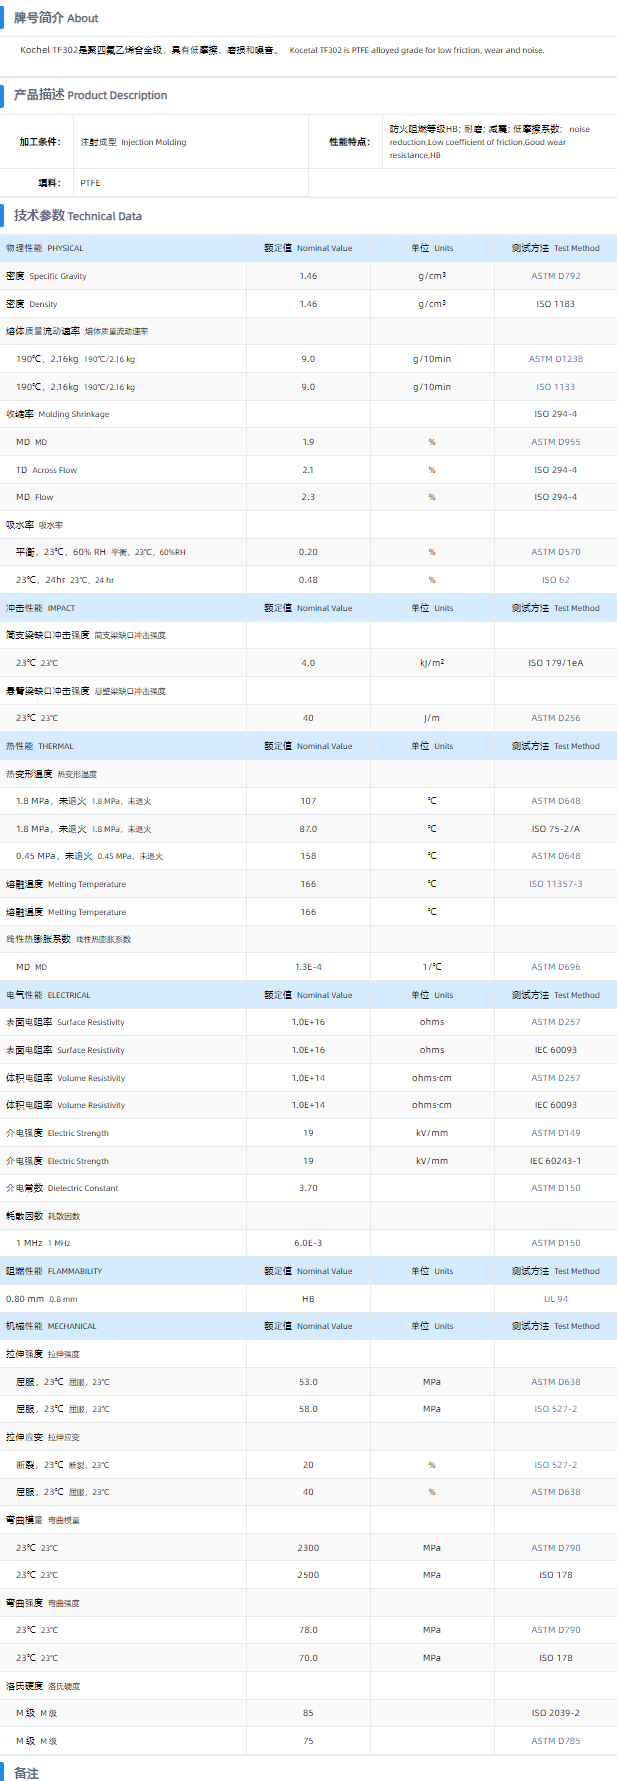Select the ASTM D696 thermal expansion link
617x1781 pixels.
[555, 967]
